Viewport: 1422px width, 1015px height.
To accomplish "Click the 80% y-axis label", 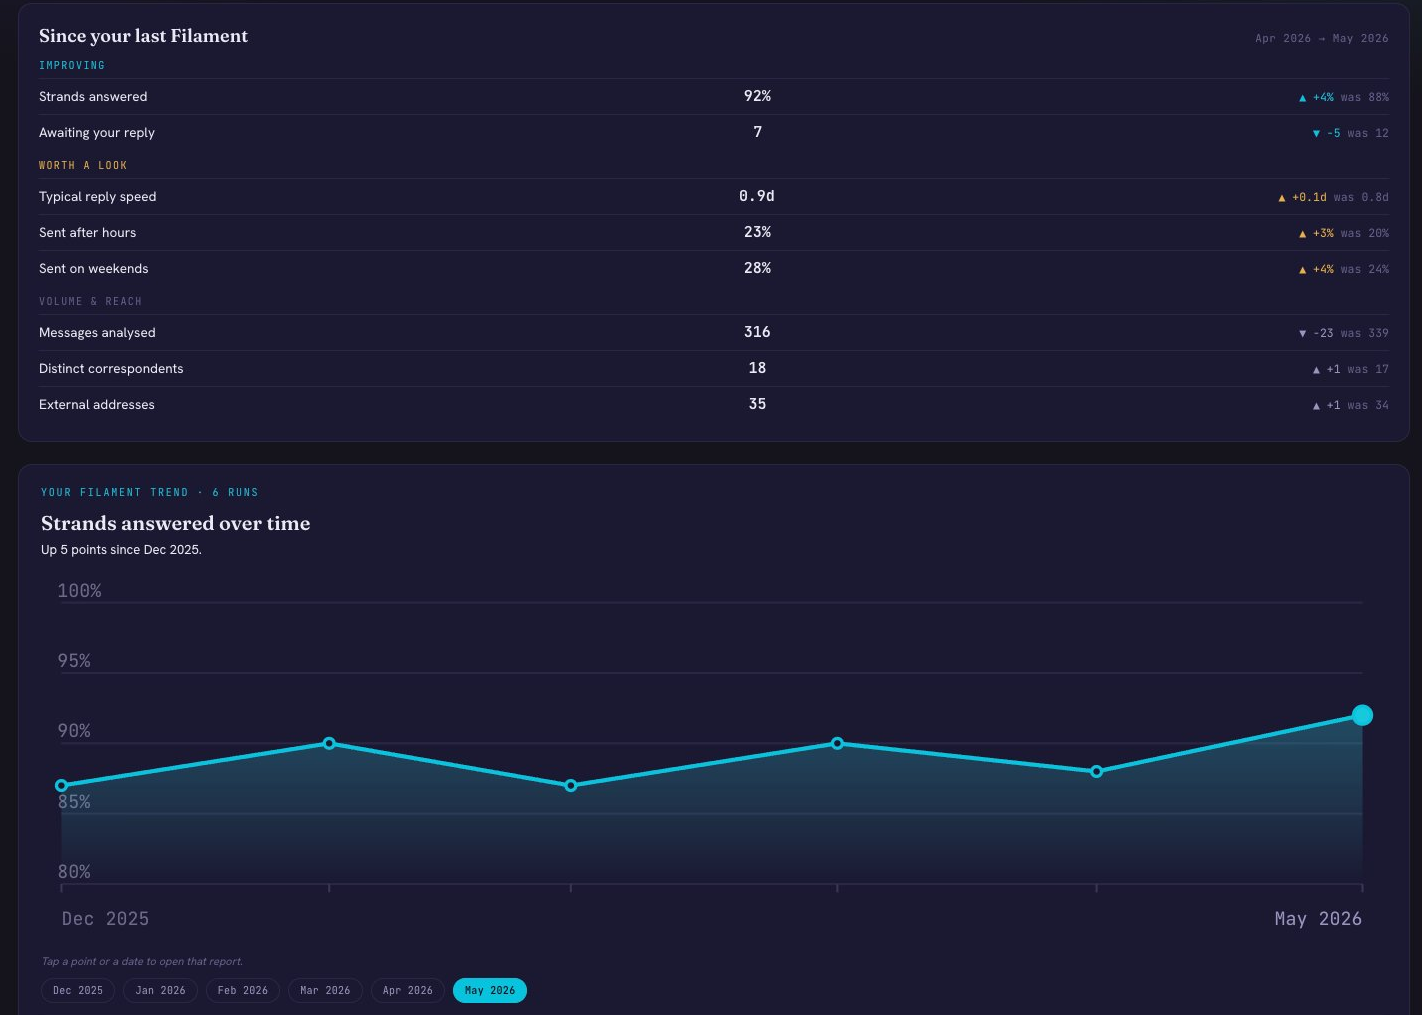I will [74, 872].
